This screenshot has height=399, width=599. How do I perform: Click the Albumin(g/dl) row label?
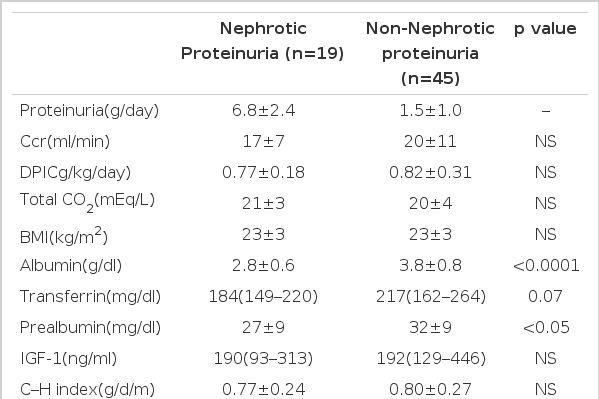click(71, 266)
